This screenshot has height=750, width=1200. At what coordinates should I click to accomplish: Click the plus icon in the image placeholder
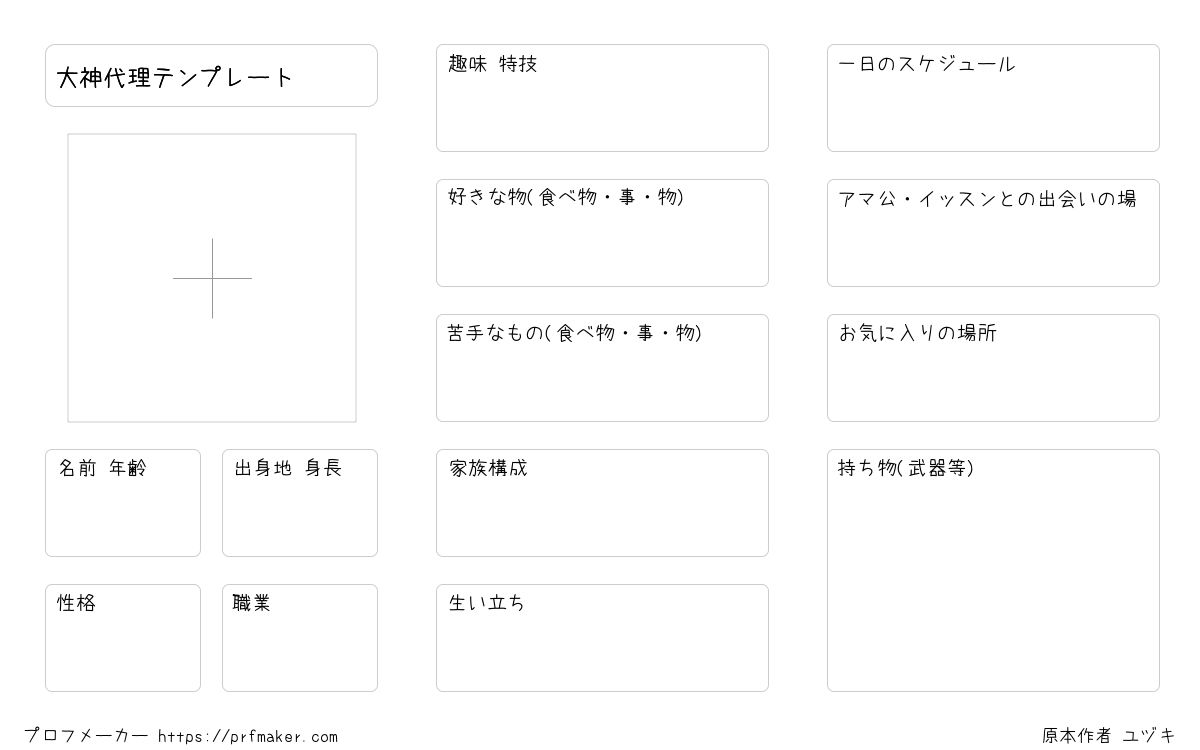point(212,278)
